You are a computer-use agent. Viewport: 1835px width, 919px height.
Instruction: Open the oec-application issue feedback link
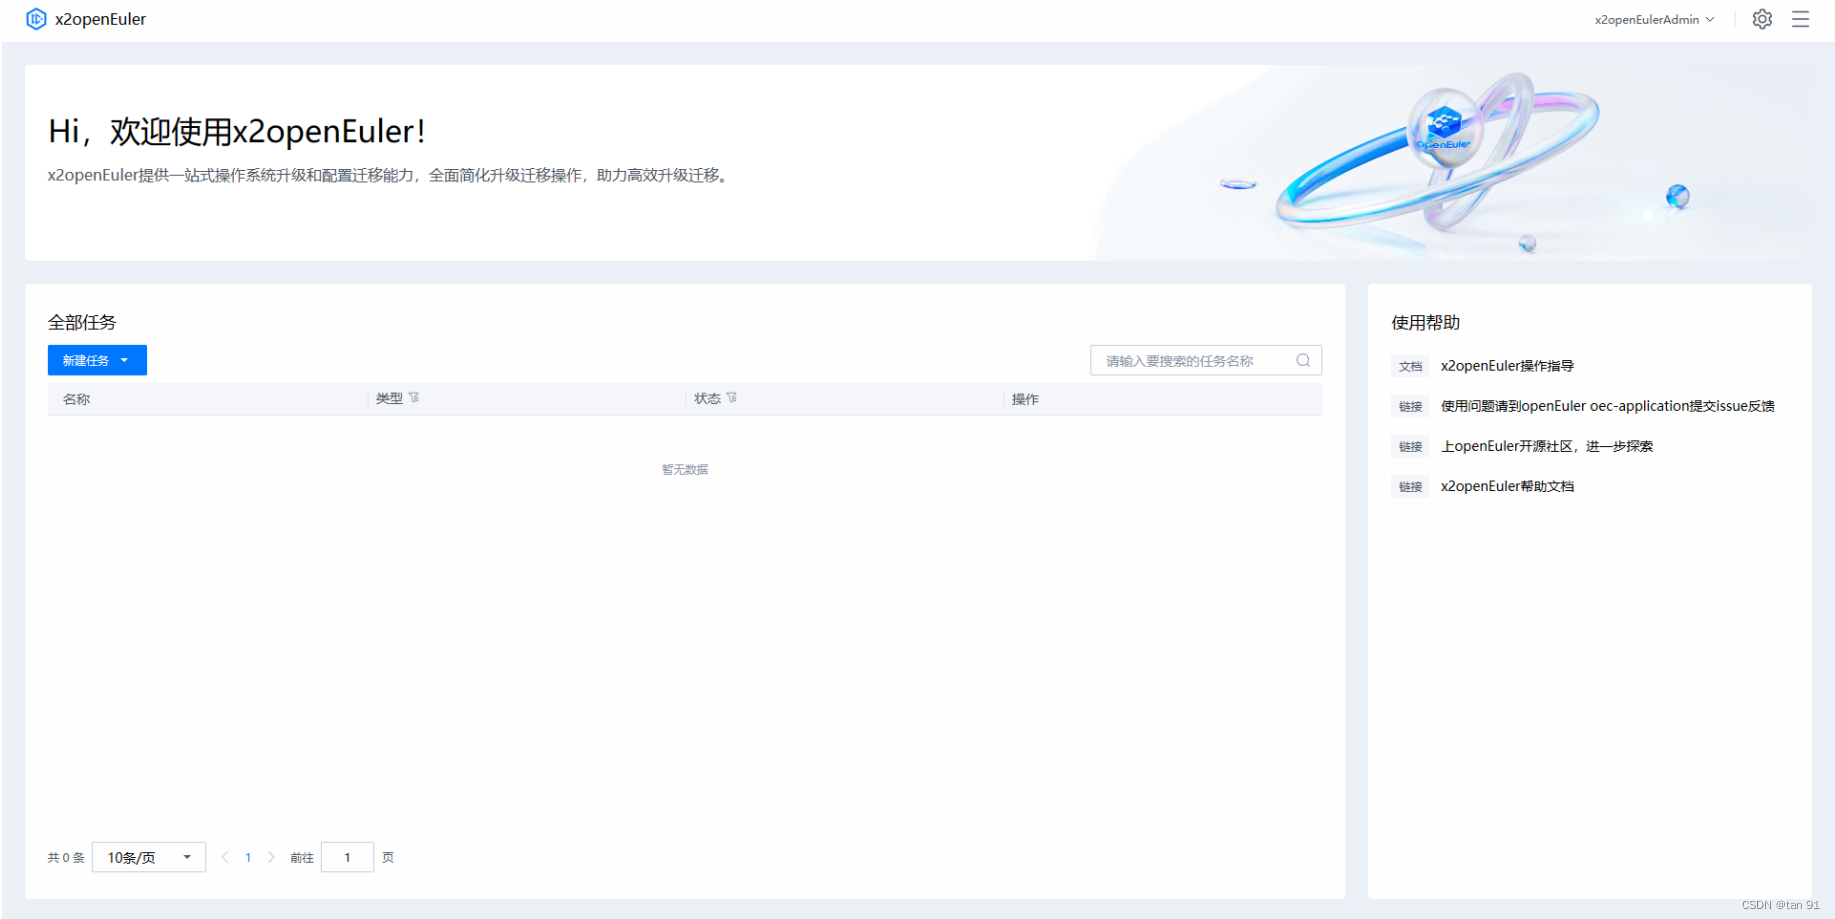pos(1607,406)
